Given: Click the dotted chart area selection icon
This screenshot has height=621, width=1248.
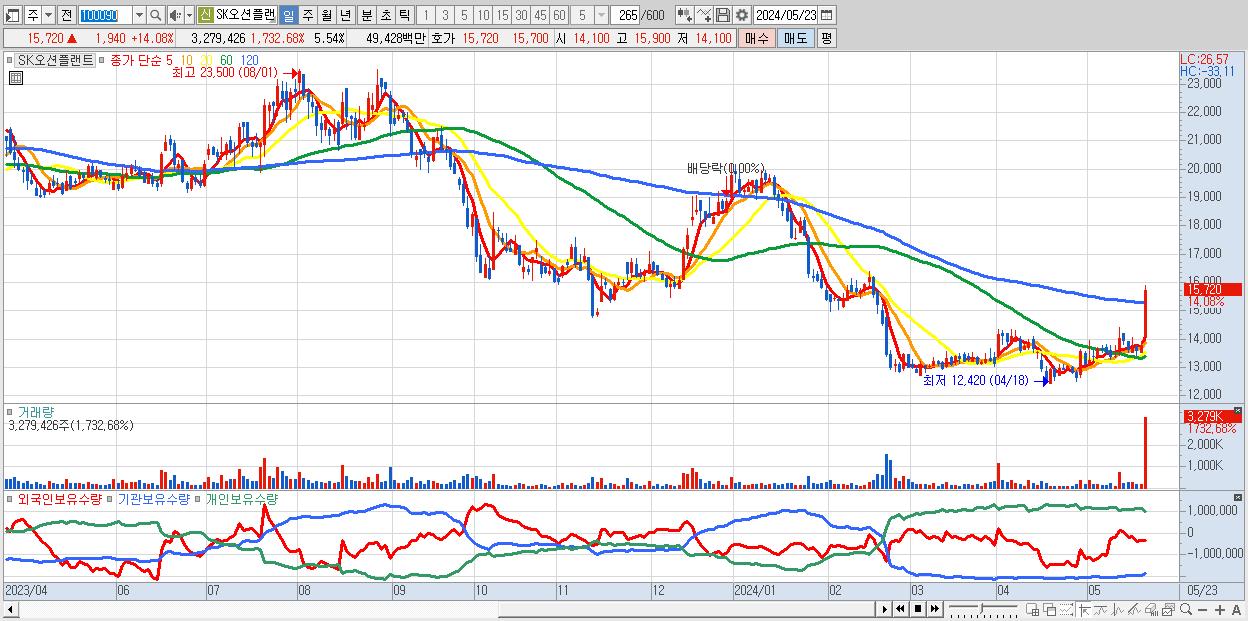Looking at the screenshot, I should pos(1066,609).
